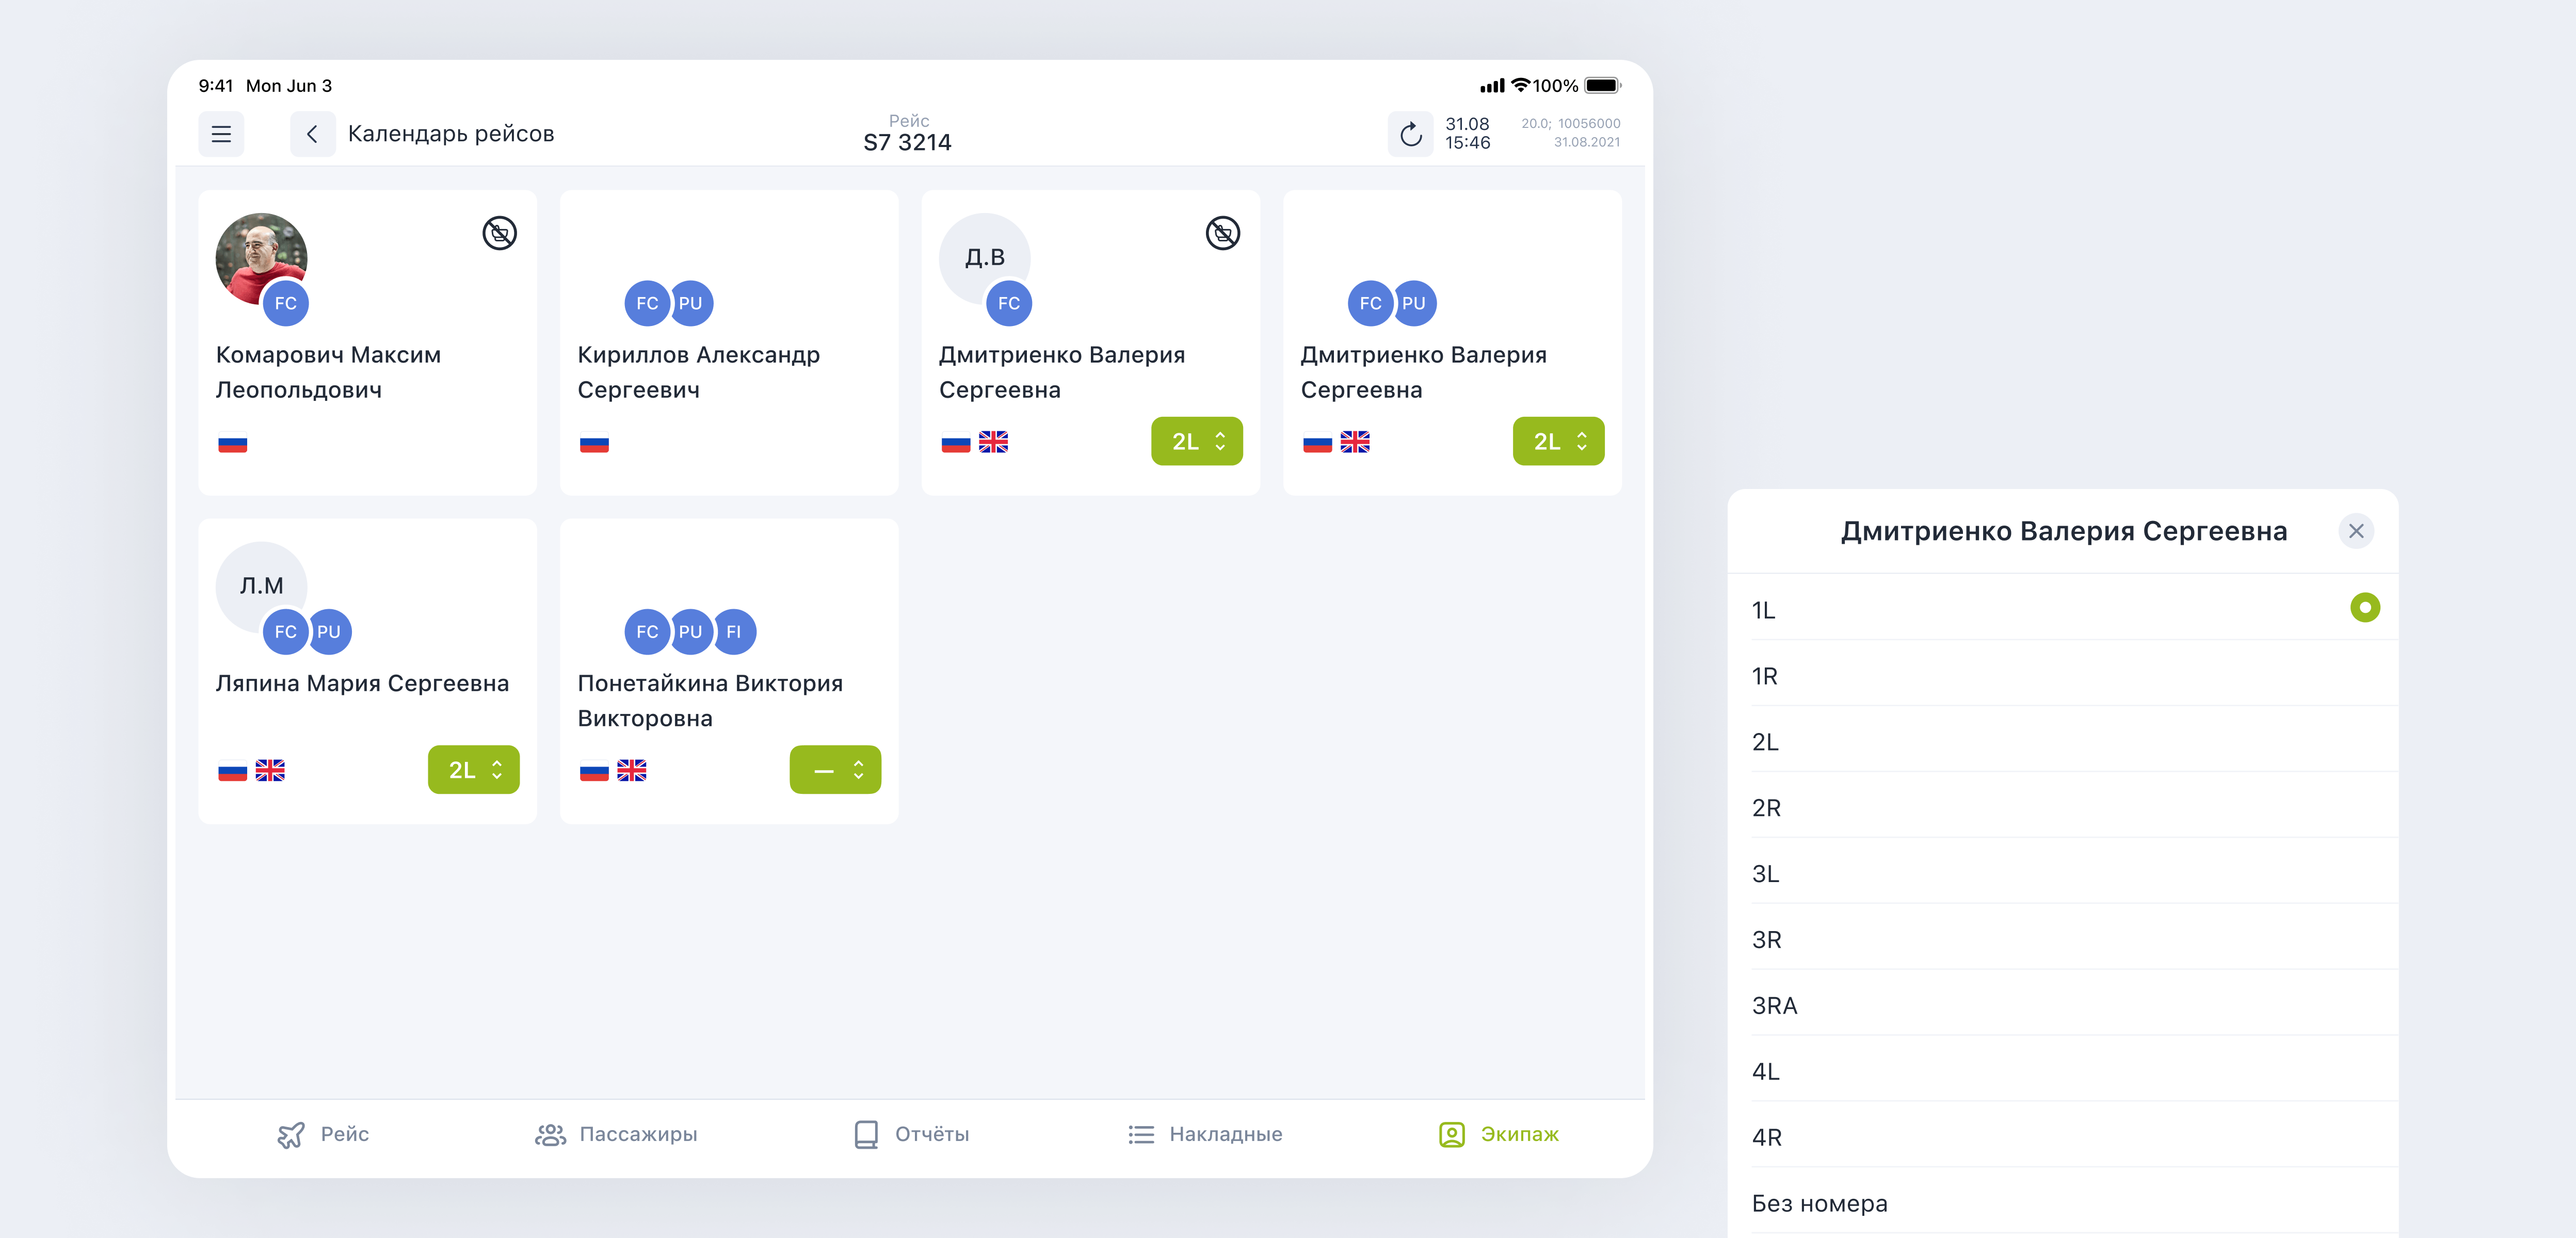Open empty position dropdown for Понетайкина

pos(835,770)
